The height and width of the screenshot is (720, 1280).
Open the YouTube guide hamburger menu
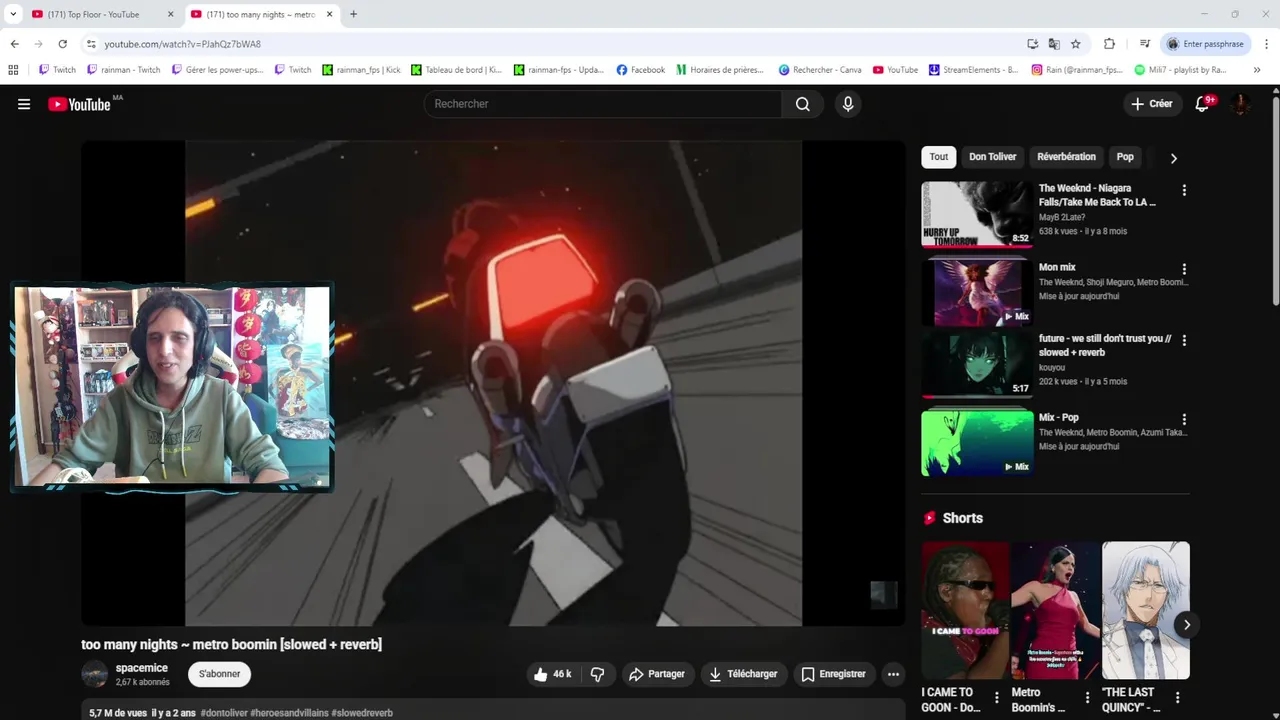point(24,104)
